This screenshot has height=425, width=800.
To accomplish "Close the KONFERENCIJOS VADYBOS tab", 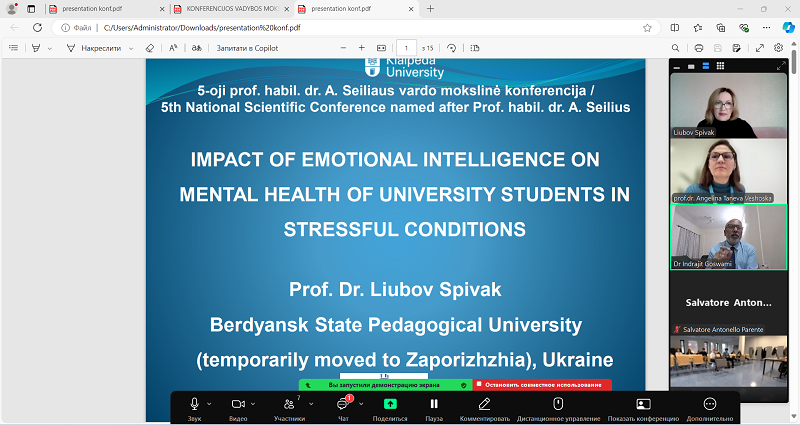I will (286, 9).
